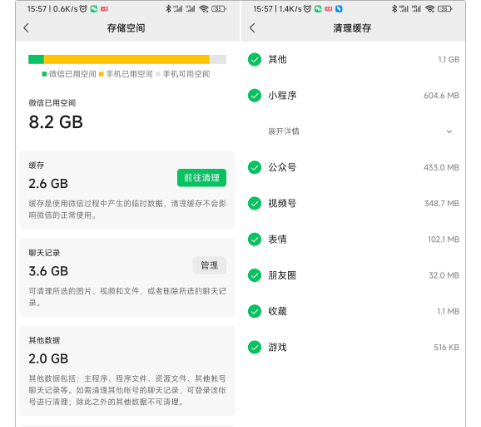Uncheck the 收藏 cache item
Image resolution: width=481 pixels, height=427 pixels.
click(x=255, y=311)
